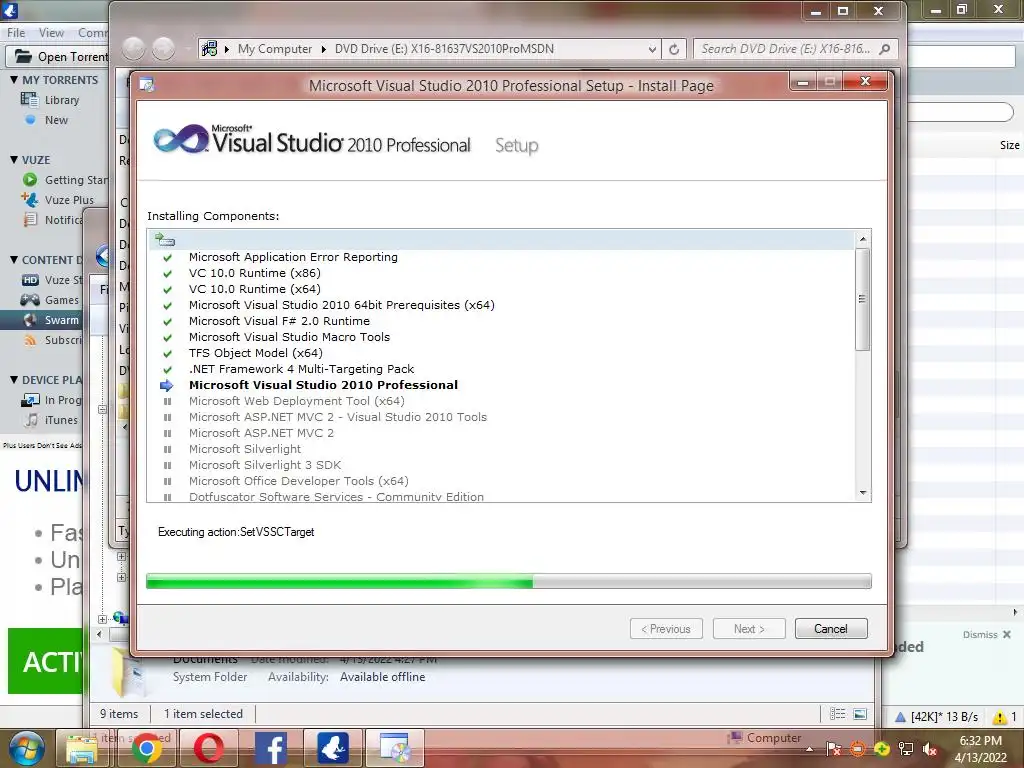1024x768 pixels.
Task: Click muted volume icon in system tray
Action: (929, 749)
